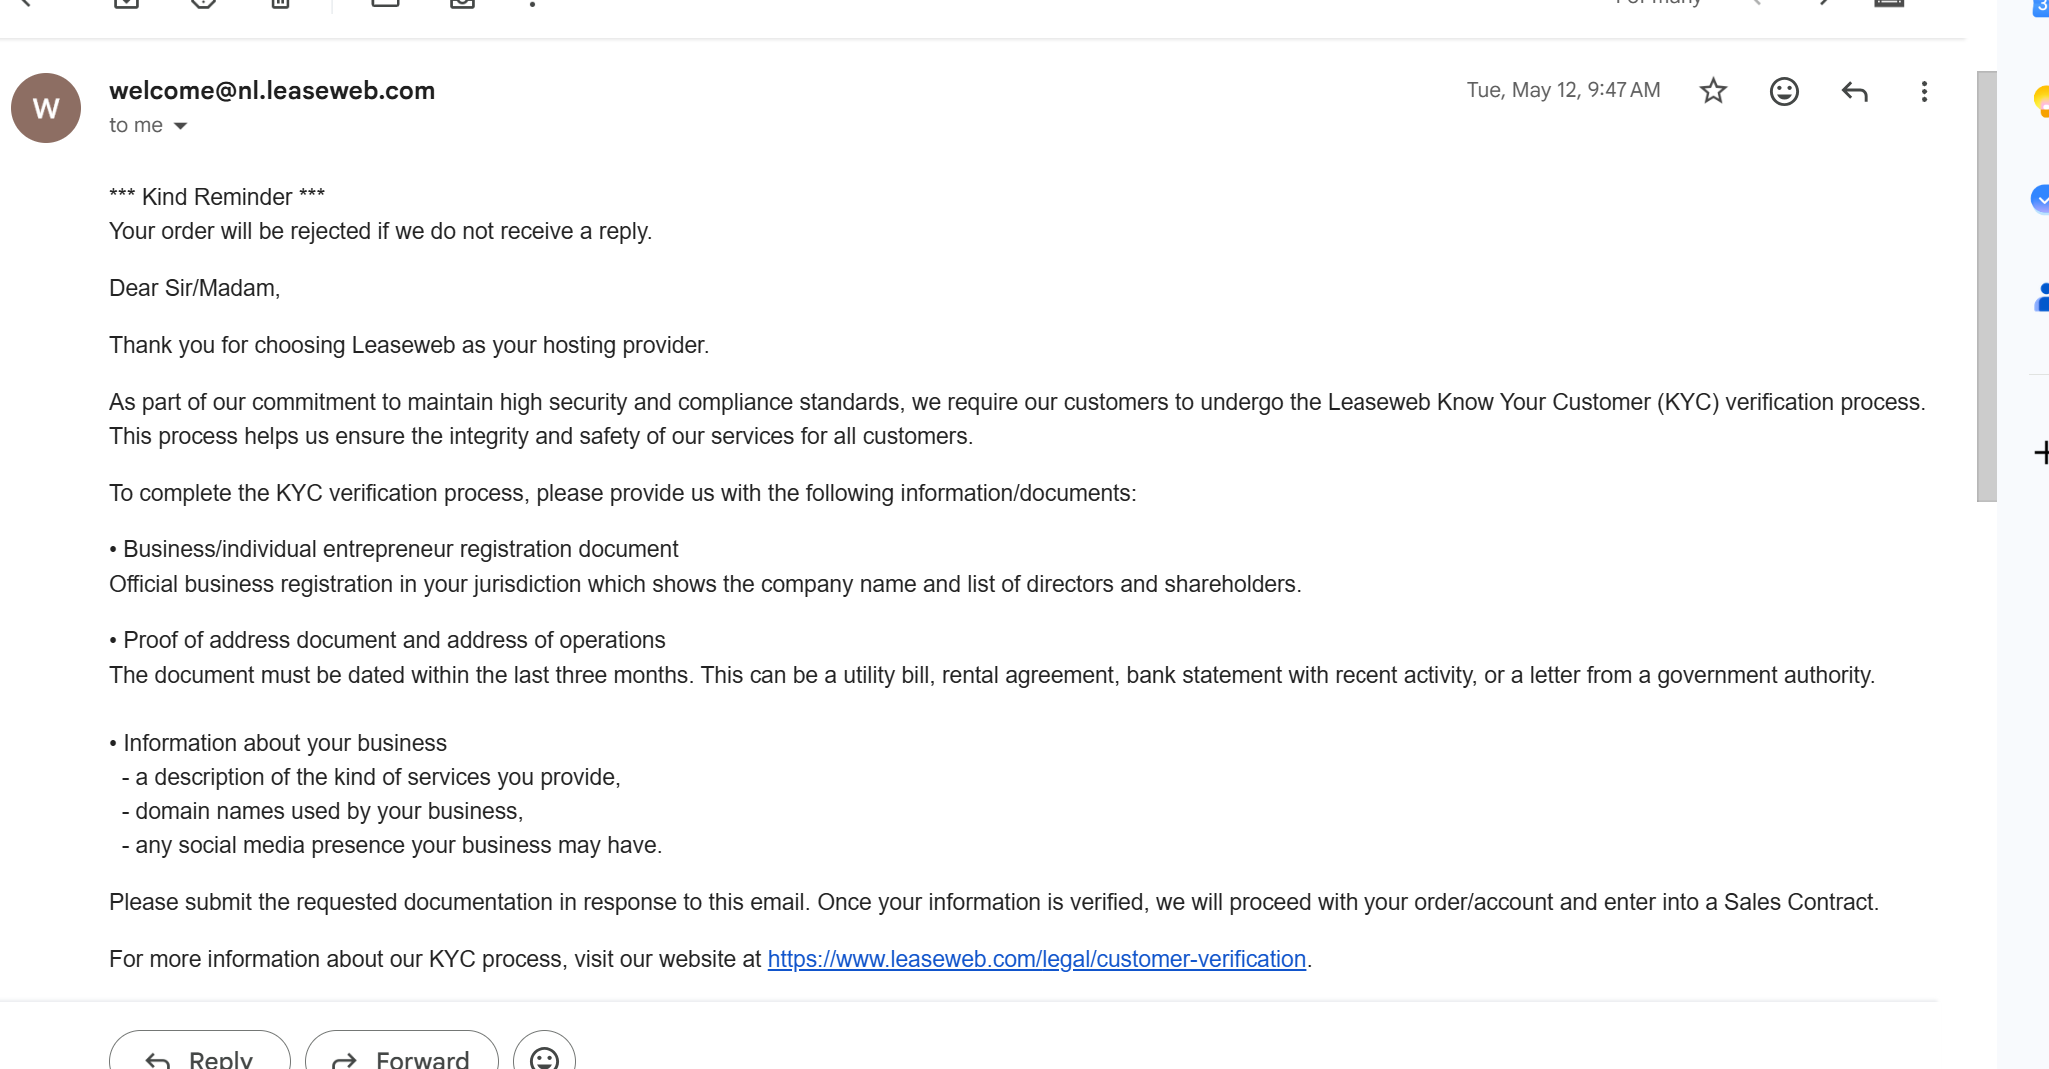Open the keyboard input tools icon

[1888, 3]
